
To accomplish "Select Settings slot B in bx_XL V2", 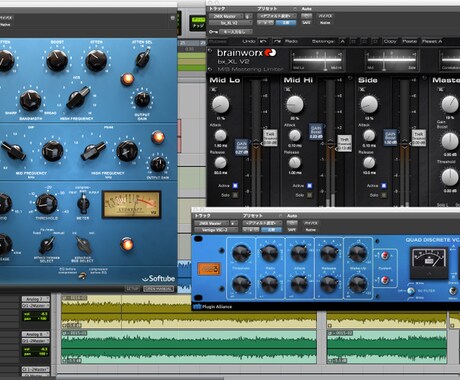I will pos(353,41).
